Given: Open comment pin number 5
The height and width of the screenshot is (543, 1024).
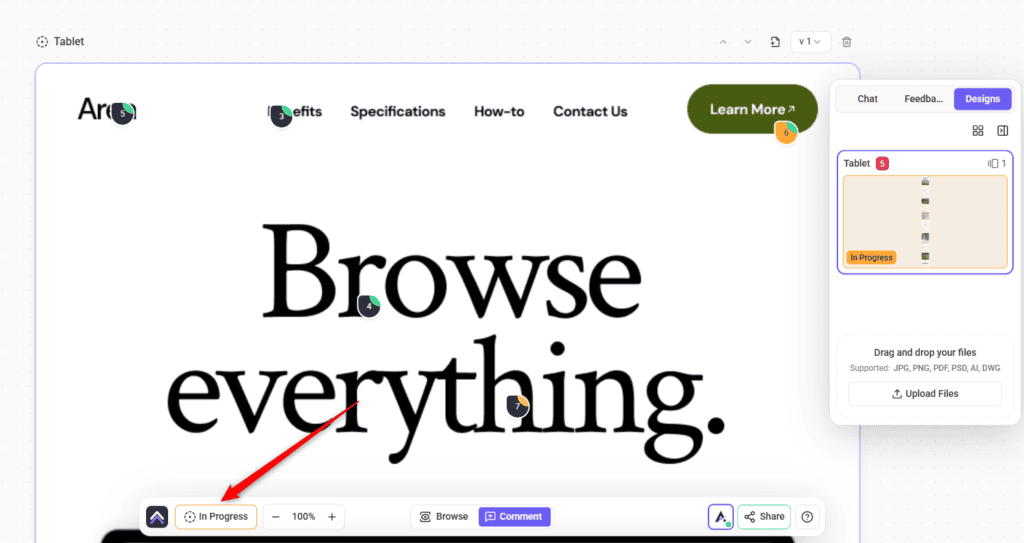Looking at the screenshot, I should click(x=123, y=114).
